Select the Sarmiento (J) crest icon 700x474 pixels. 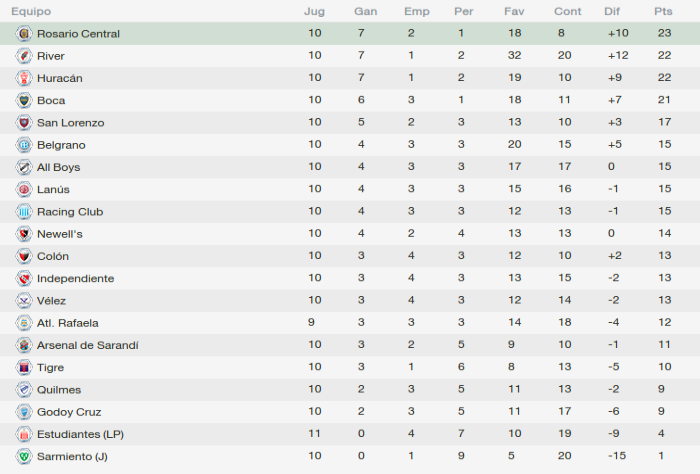click(24, 456)
